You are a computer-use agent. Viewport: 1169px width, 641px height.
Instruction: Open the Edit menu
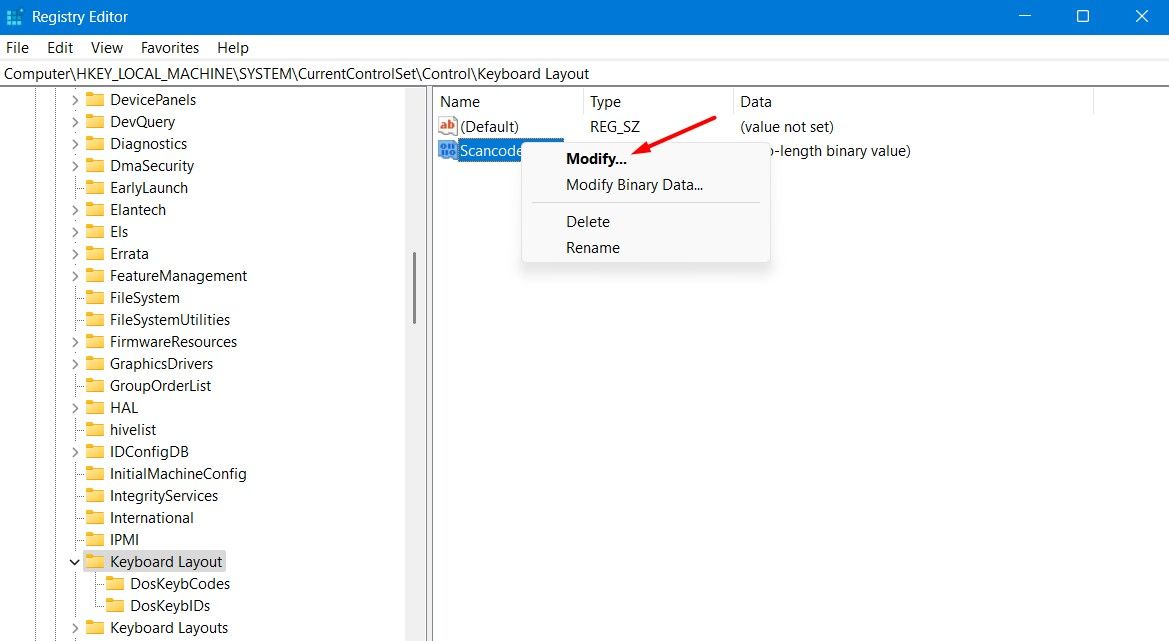tap(60, 48)
